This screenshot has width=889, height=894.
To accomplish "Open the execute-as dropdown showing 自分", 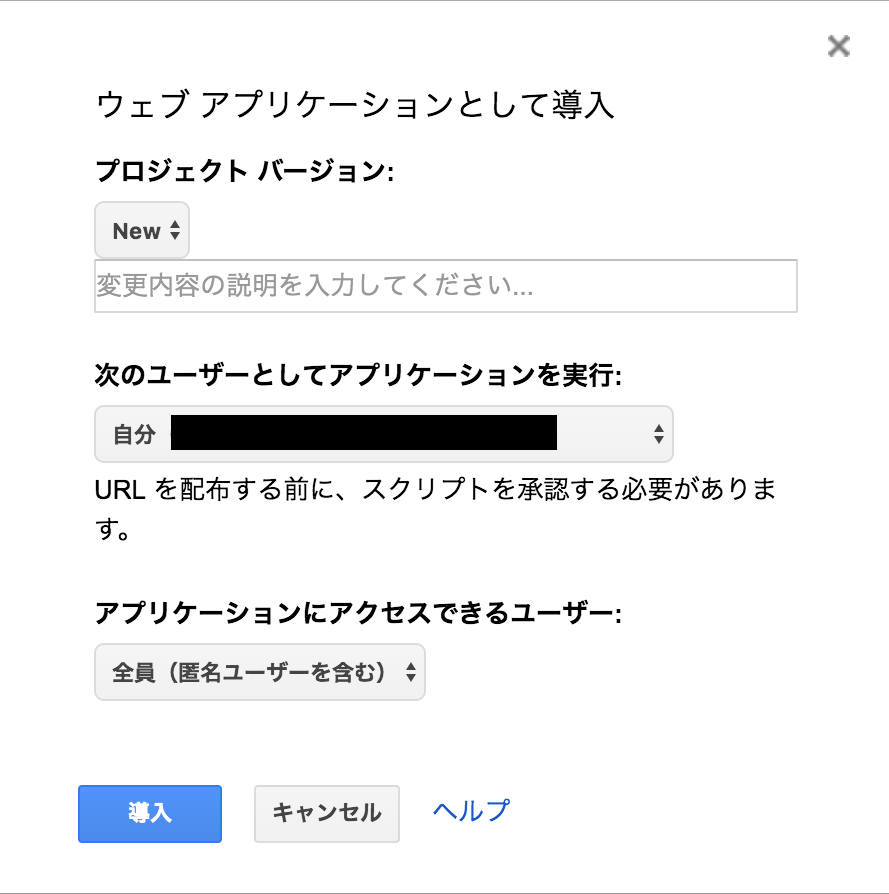I will click(x=384, y=433).
